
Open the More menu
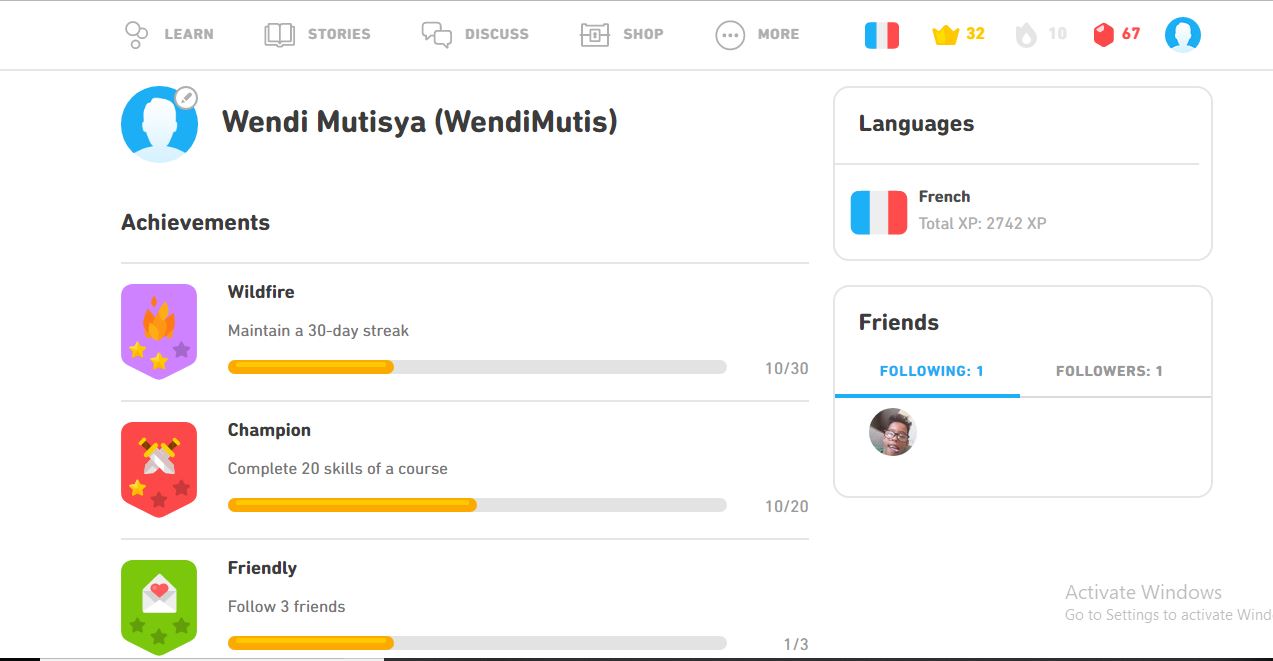point(757,34)
